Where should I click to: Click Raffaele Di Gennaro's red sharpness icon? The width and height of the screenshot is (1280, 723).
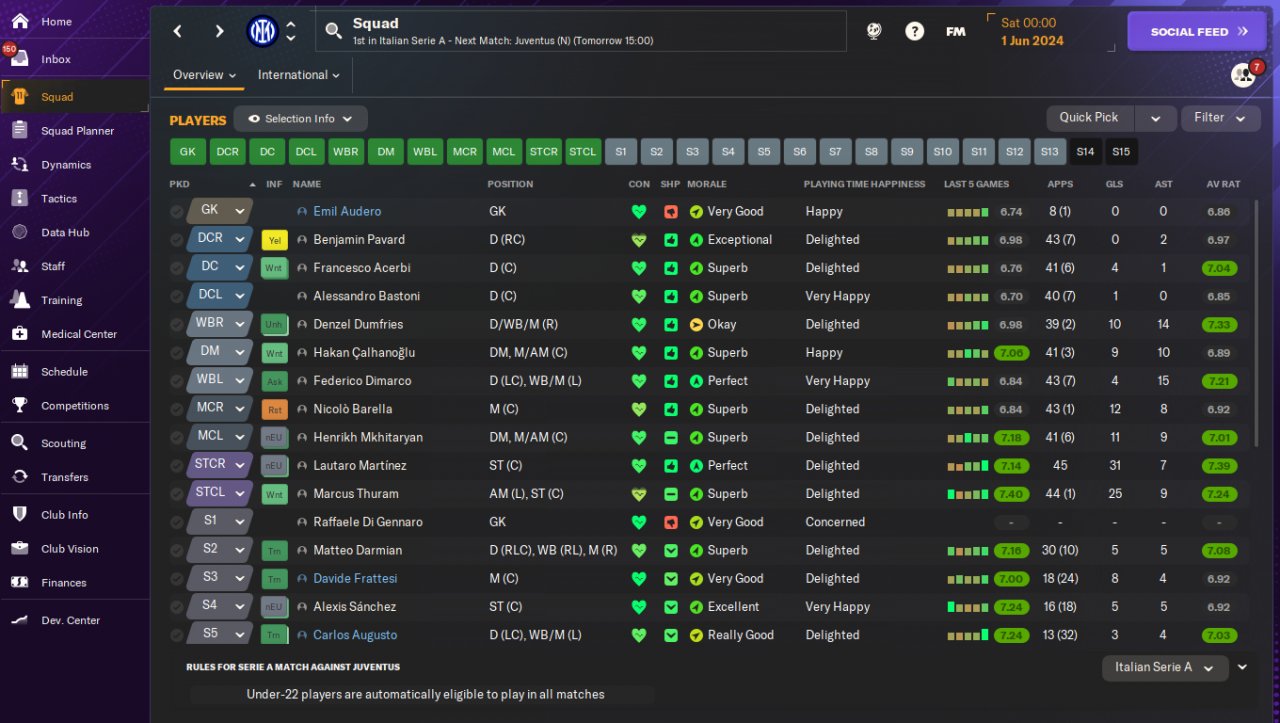tap(670, 522)
